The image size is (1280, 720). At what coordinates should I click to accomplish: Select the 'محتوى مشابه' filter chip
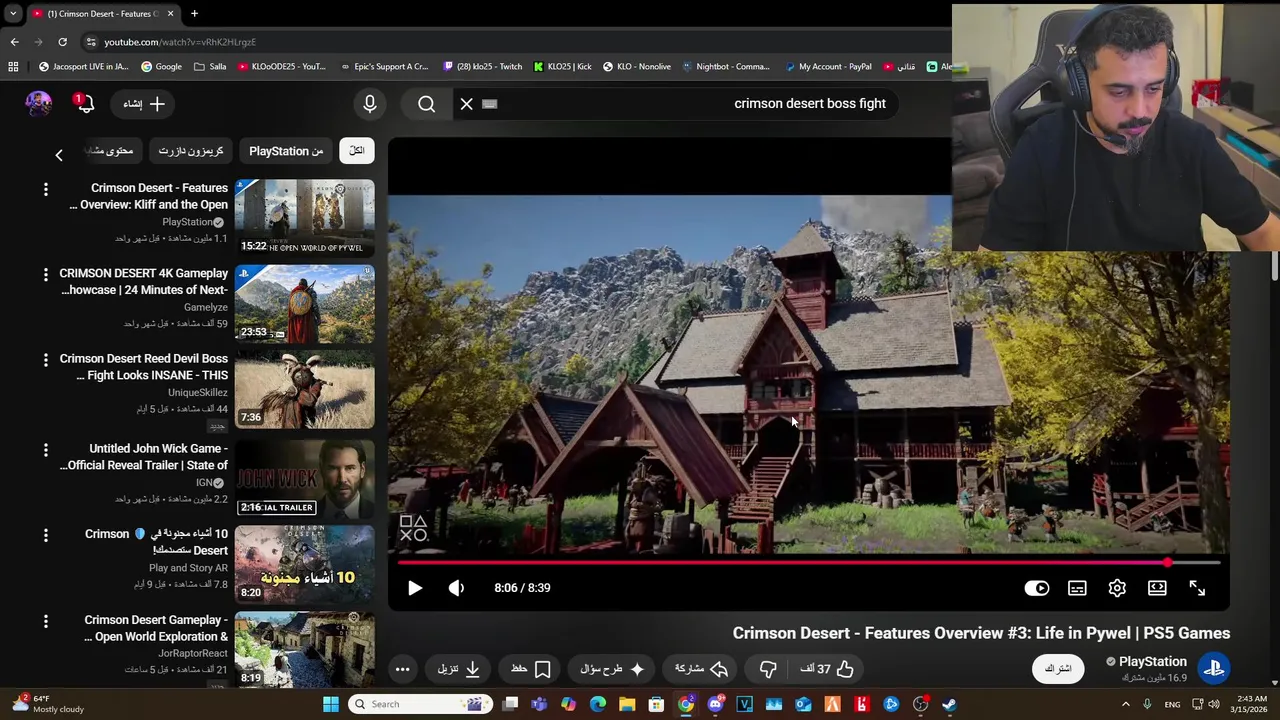112,151
